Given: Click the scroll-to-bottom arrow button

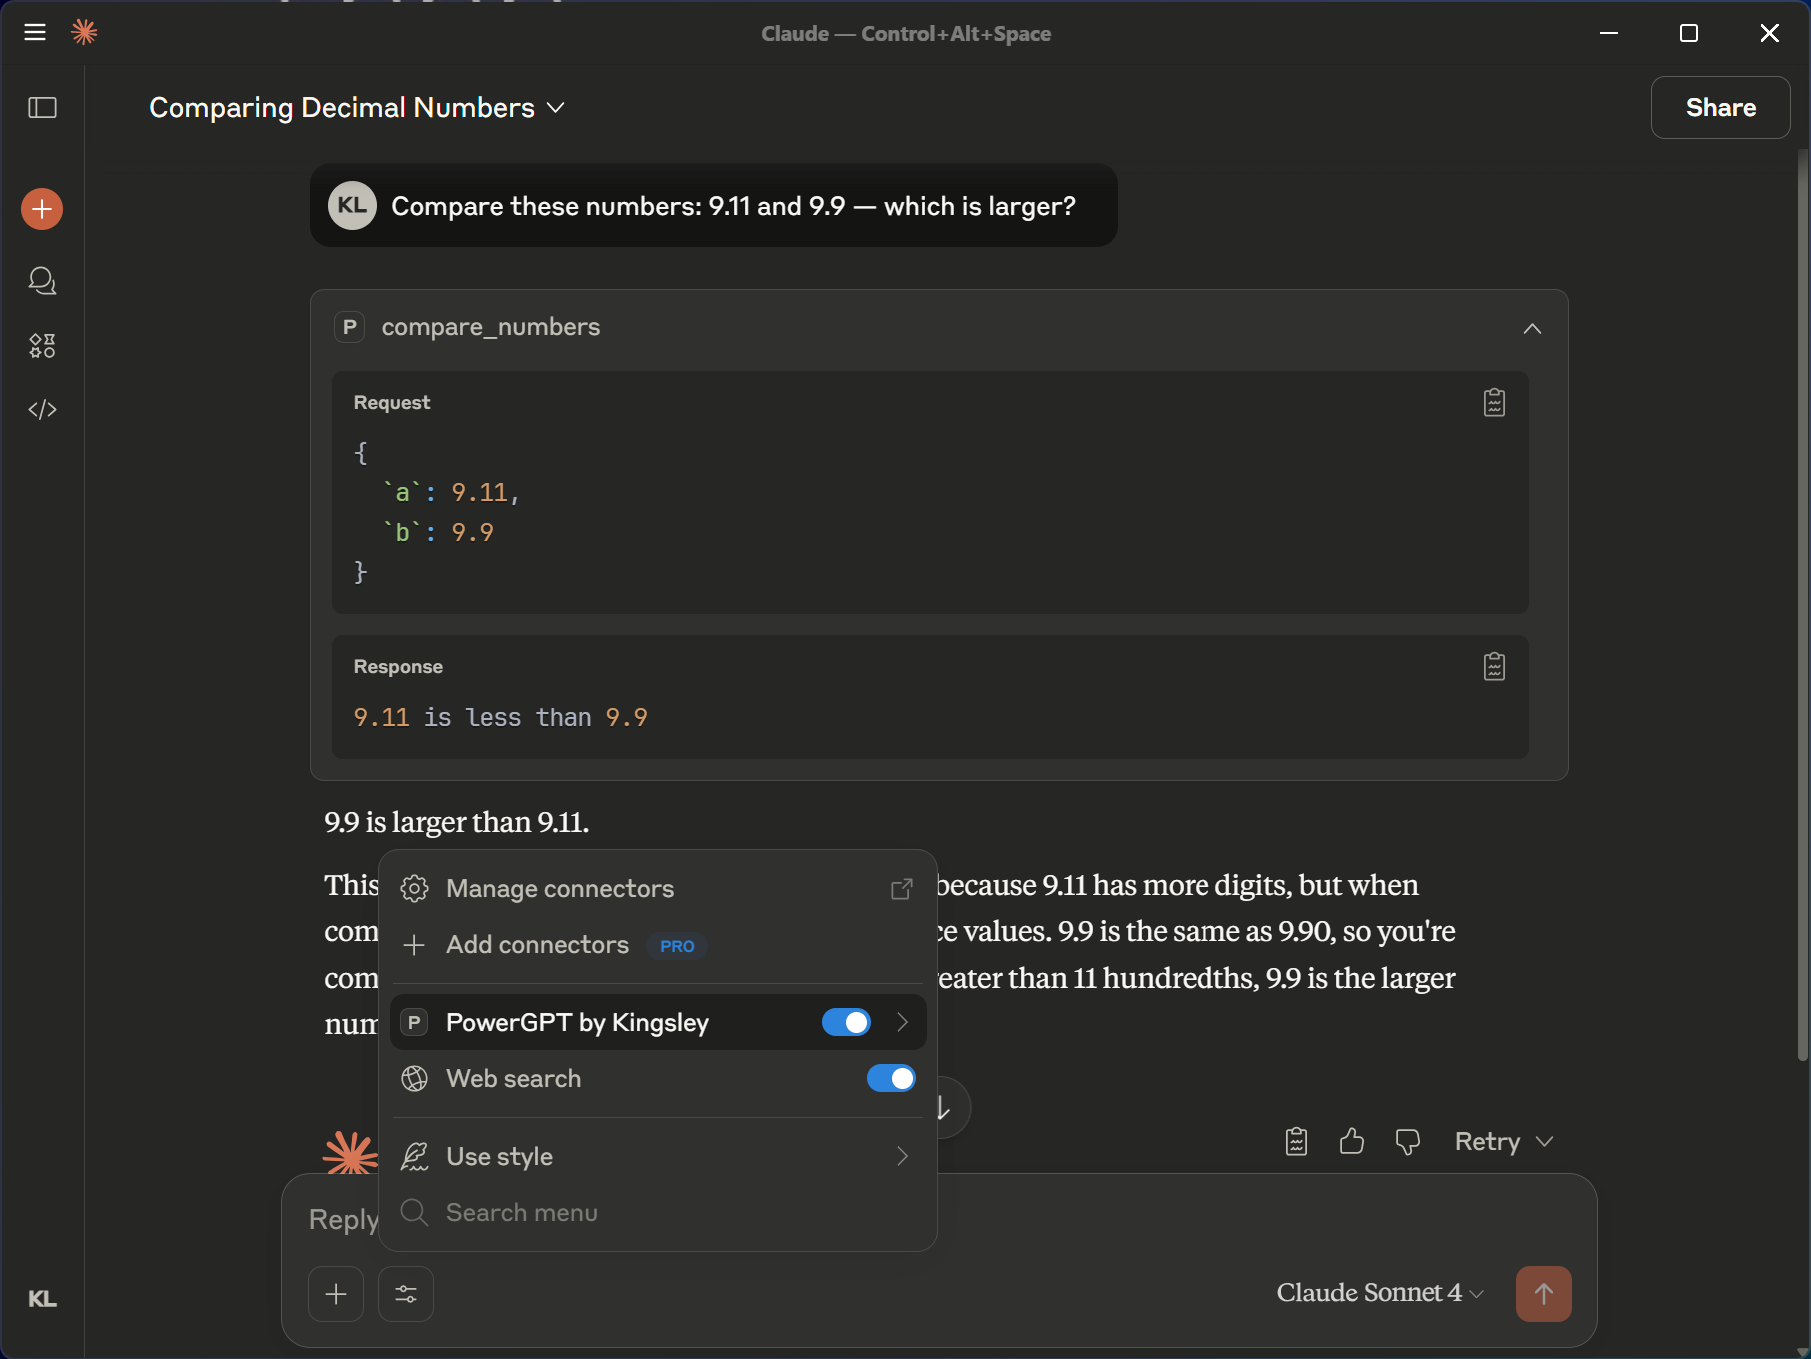Looking at the screenshot, I should [x=948, y=1107].
